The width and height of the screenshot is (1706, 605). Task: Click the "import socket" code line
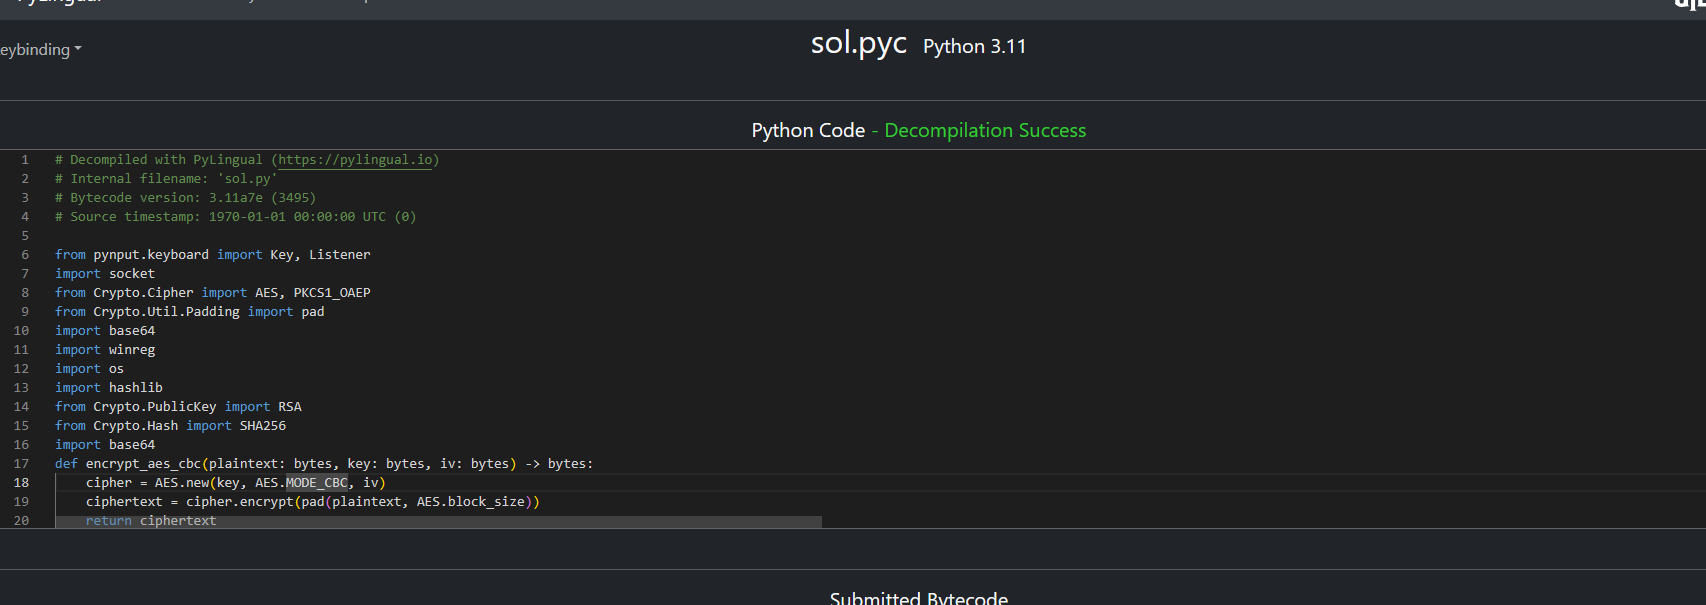(105, 274)
